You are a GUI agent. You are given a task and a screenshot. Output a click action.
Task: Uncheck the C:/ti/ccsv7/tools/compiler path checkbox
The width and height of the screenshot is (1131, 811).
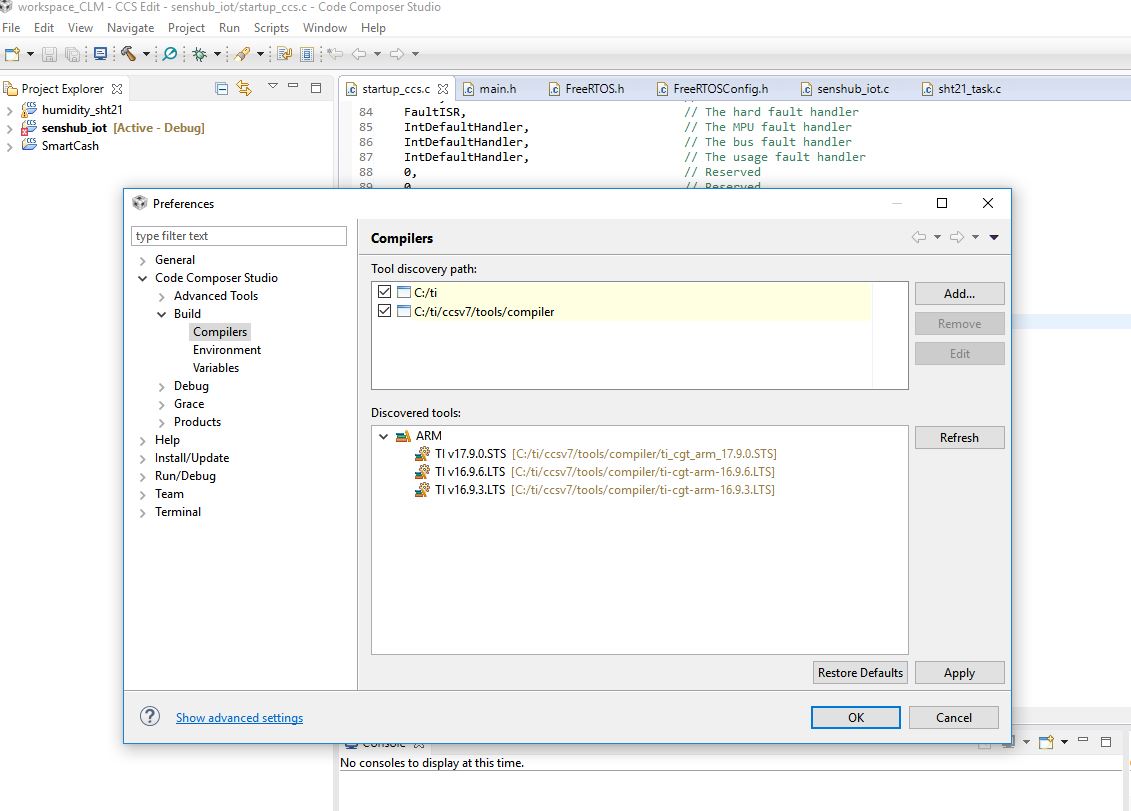click(385, 311)
